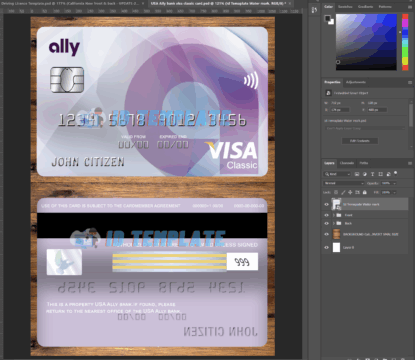
Task: Open the Color panel options menu
Action: pyautogui.click(x=410, y=7)
